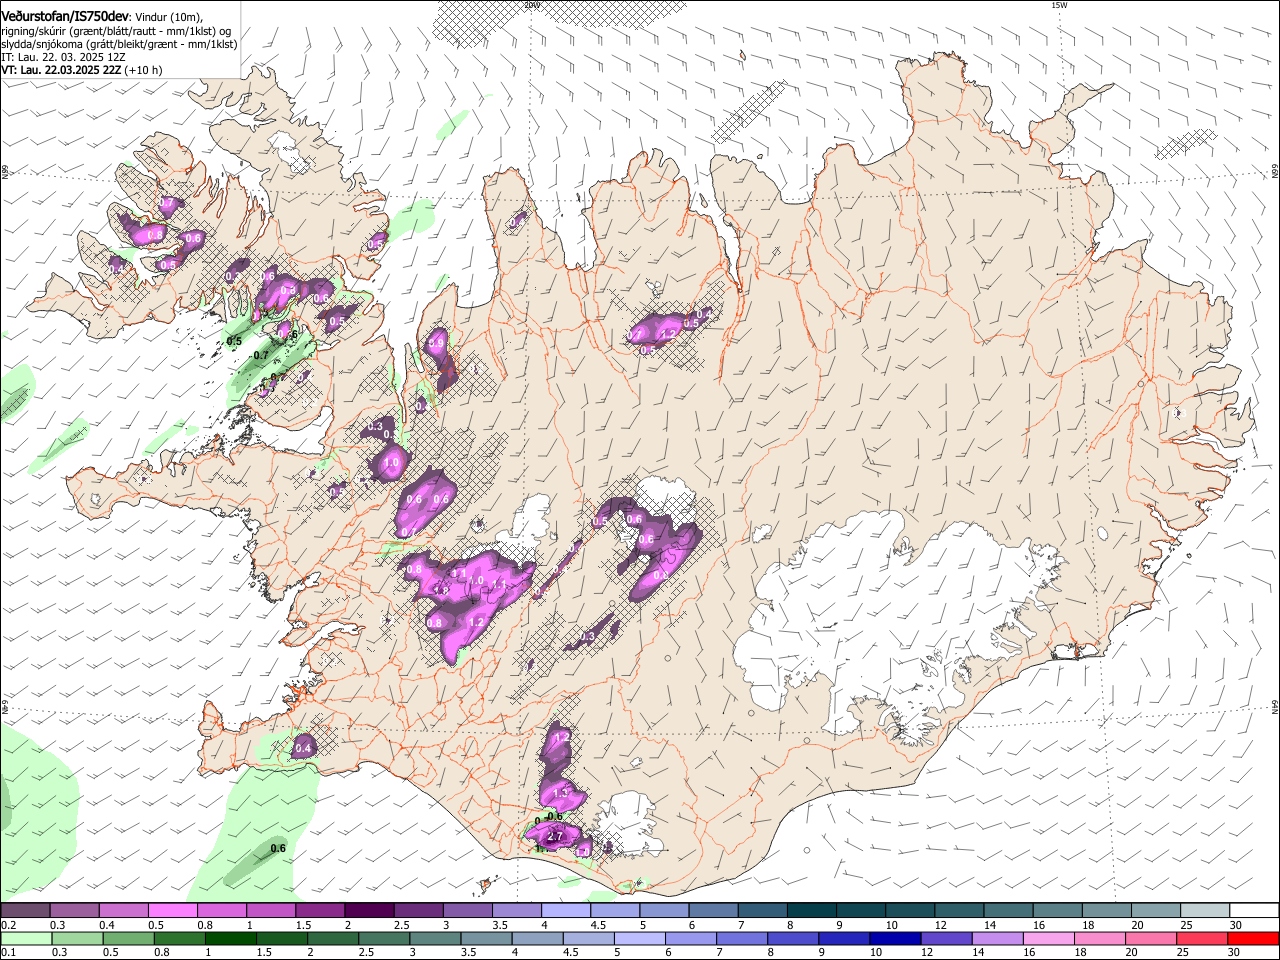
Task: Click the 'rigning/skúrir' legend description line
Action: 116,31
